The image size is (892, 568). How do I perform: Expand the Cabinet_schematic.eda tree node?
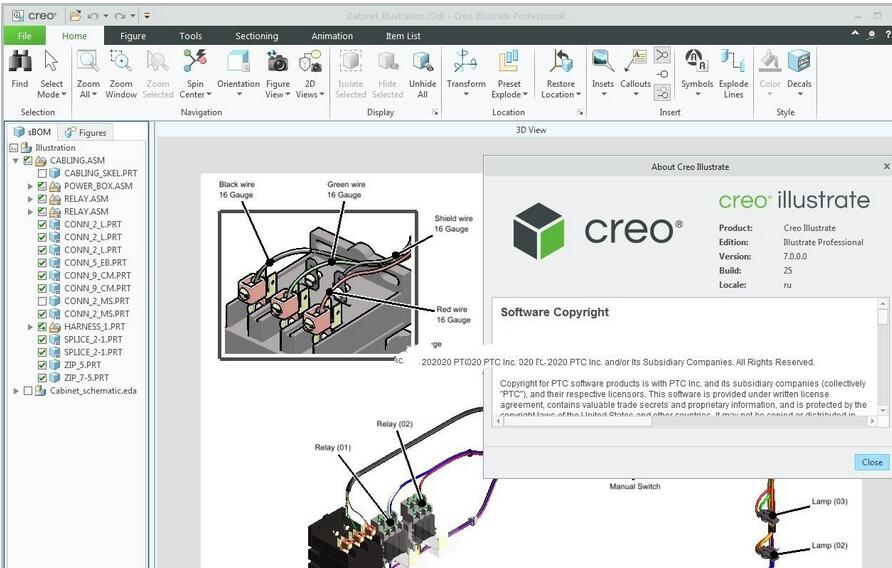tap(16, 391)
